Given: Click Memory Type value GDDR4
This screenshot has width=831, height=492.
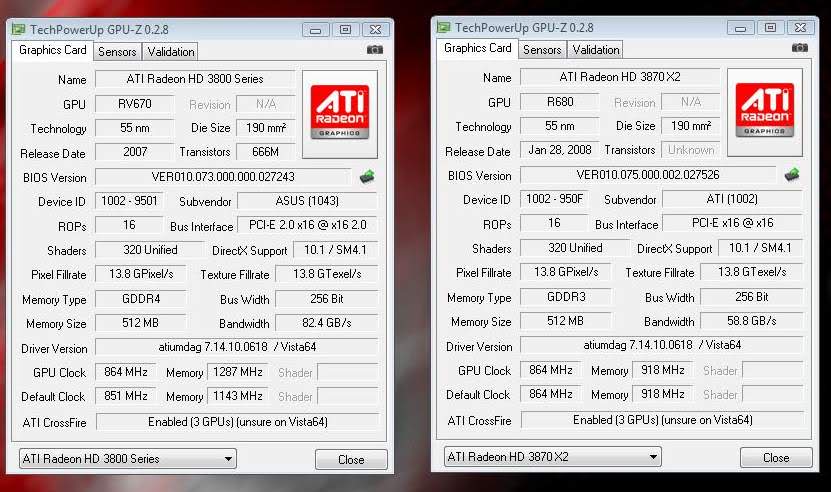Looking at the screenshot, I should tap(141, 298).
